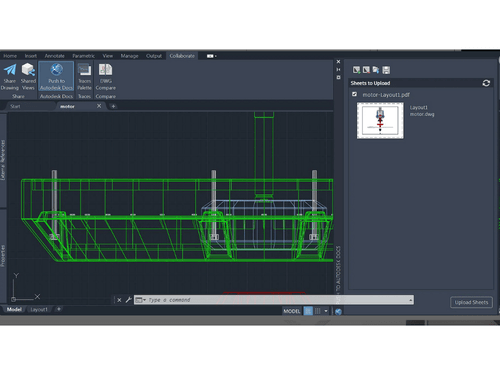This screenshot has height=375, width=500.
Task: Click the Traces panel label
Action: 84,96
